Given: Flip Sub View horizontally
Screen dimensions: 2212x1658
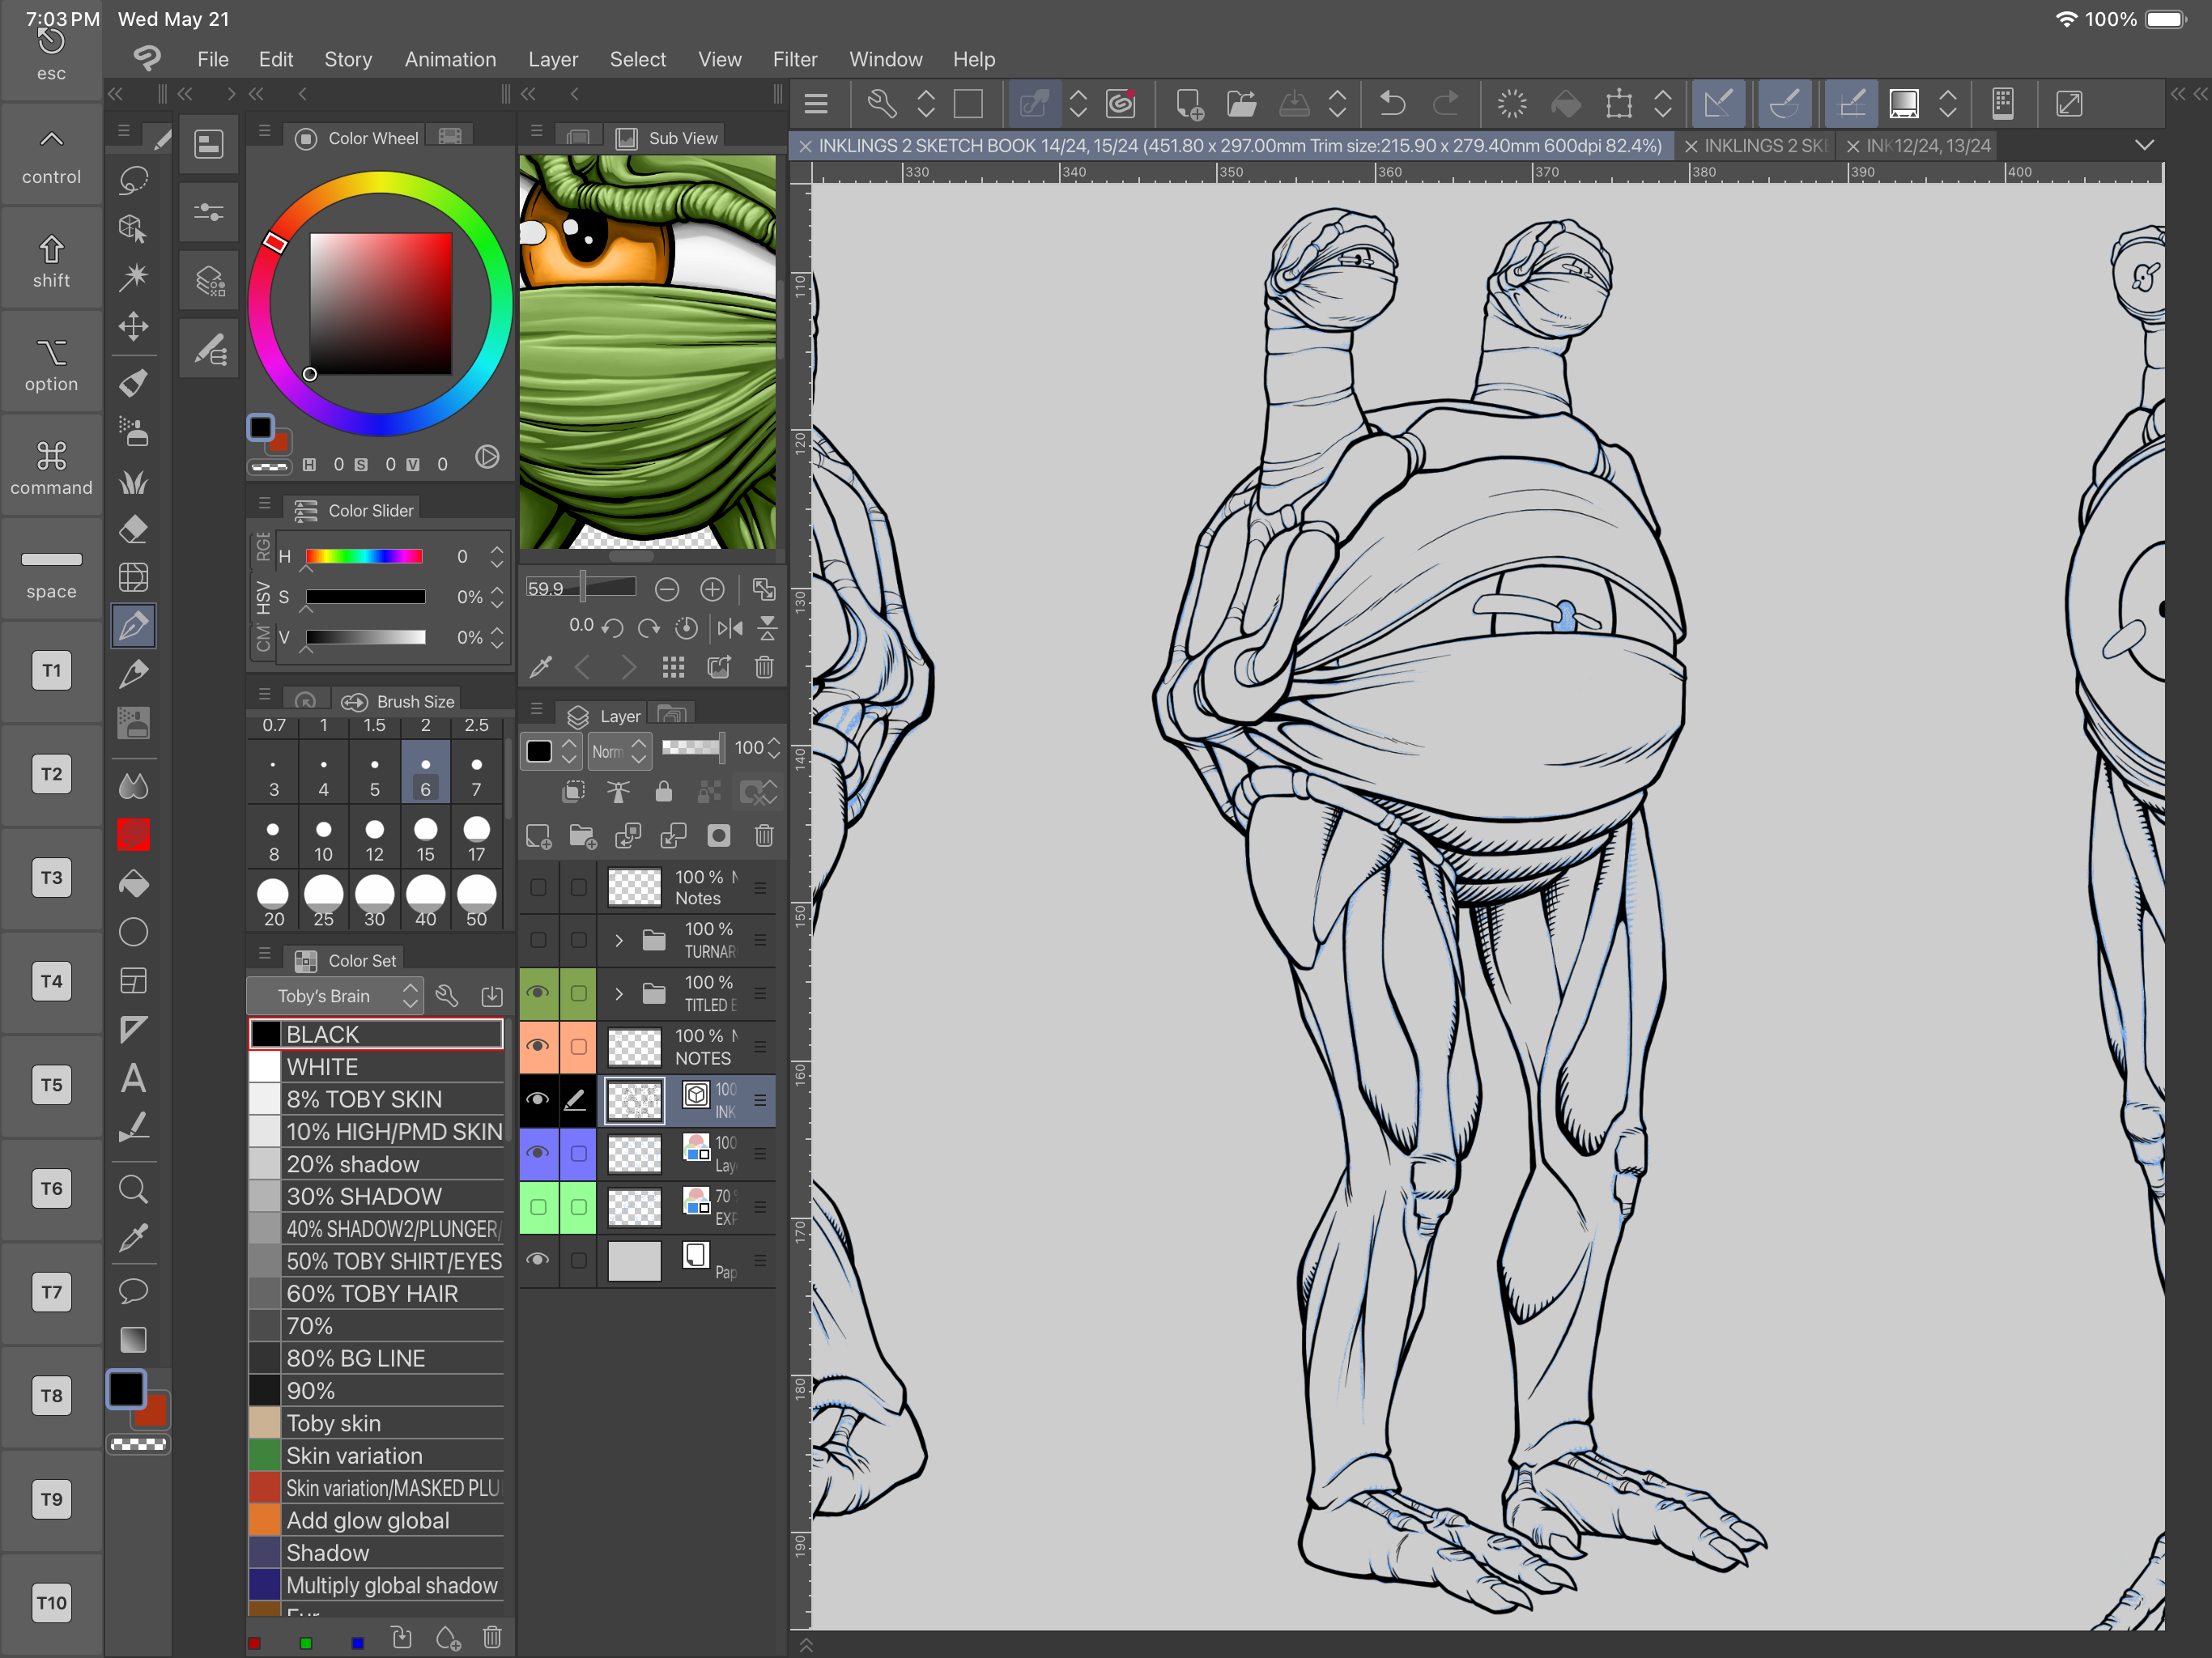Looking at the screenshot, I should click(730, 628).
